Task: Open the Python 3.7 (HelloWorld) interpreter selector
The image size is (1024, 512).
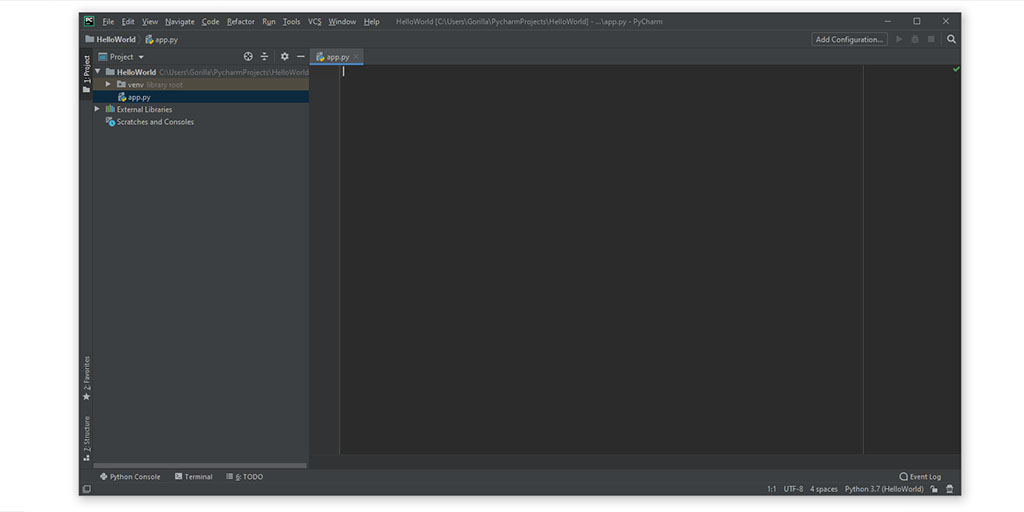Action: click(x=884, y=489)
